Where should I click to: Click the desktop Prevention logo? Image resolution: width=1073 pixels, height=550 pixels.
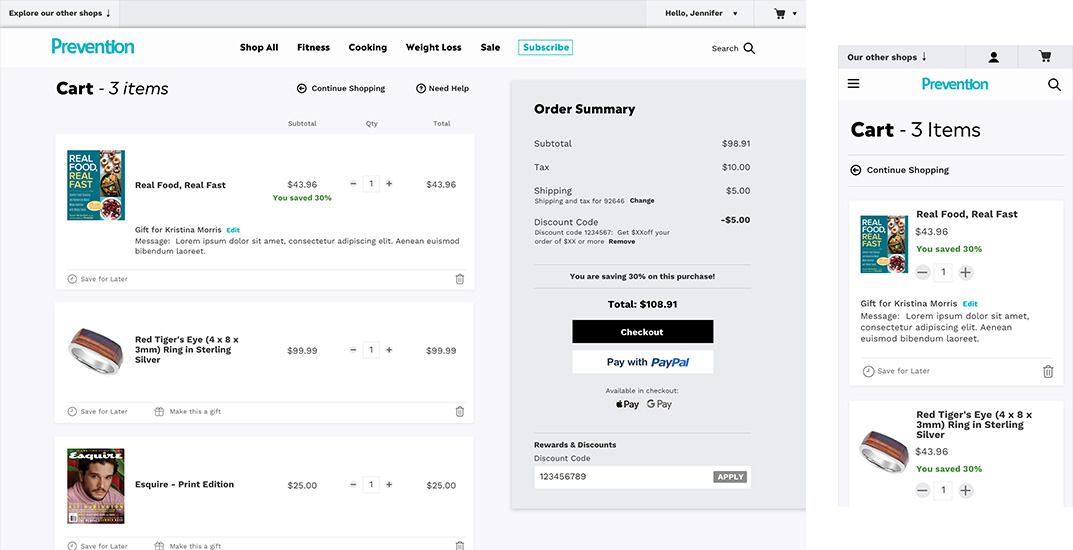93,47
